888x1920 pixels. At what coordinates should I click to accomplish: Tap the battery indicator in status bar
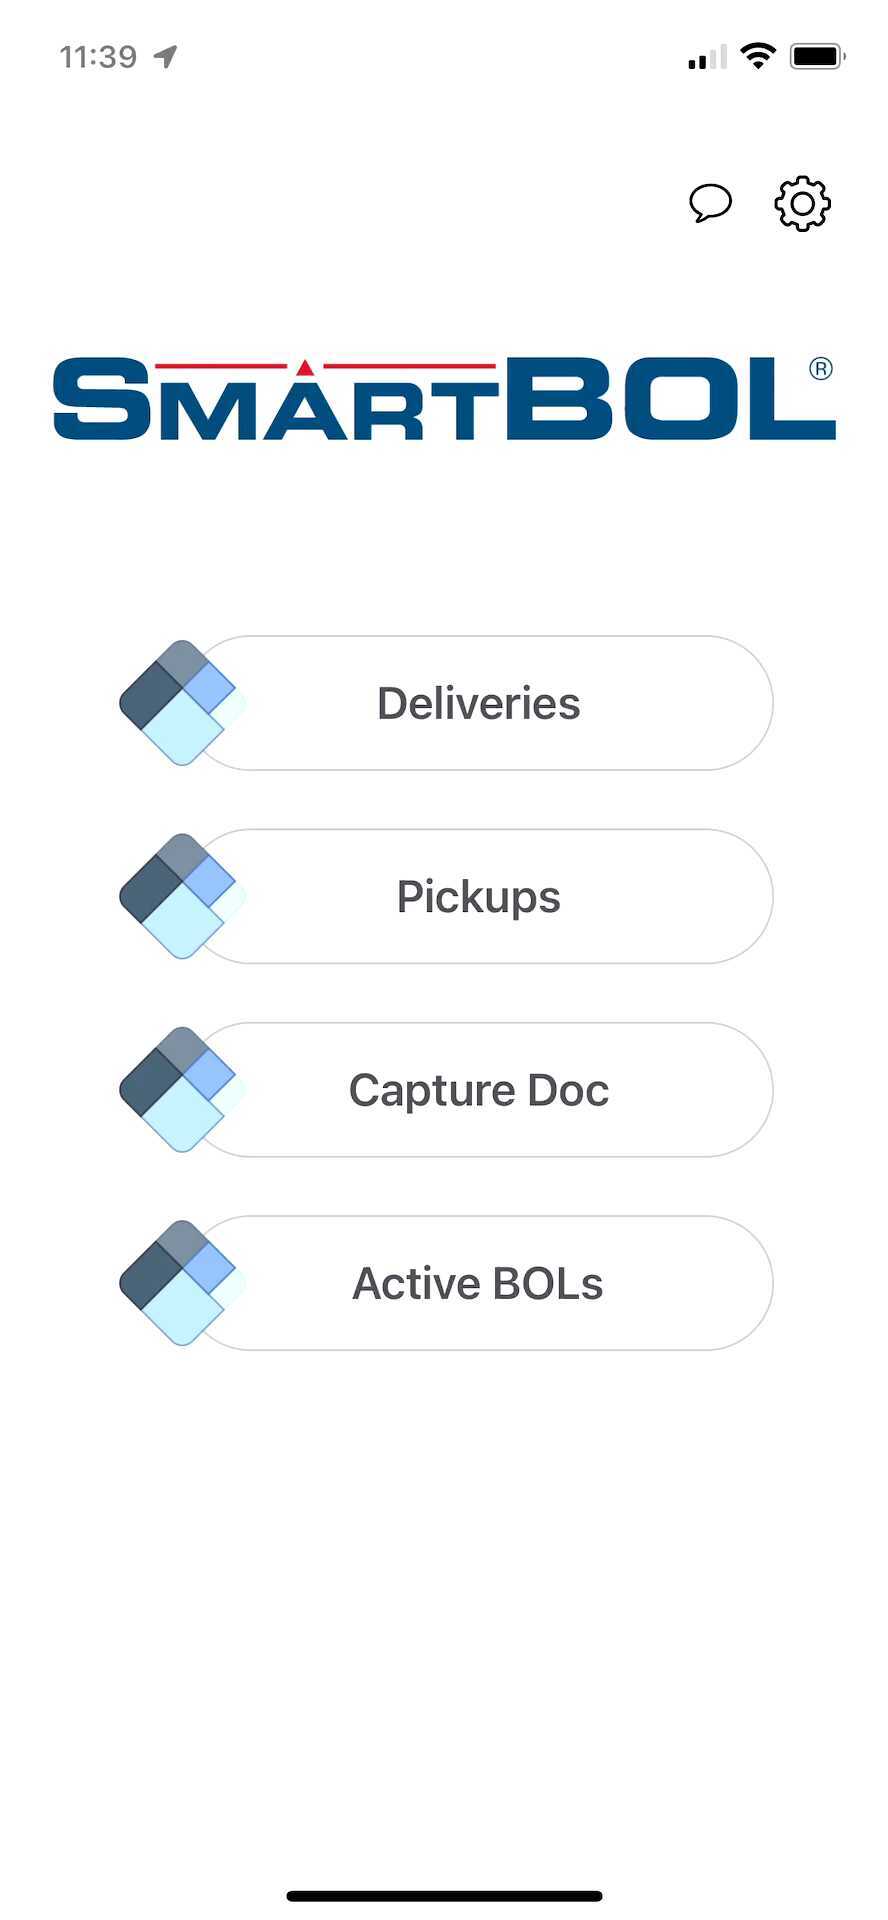(x=815, y=55)
